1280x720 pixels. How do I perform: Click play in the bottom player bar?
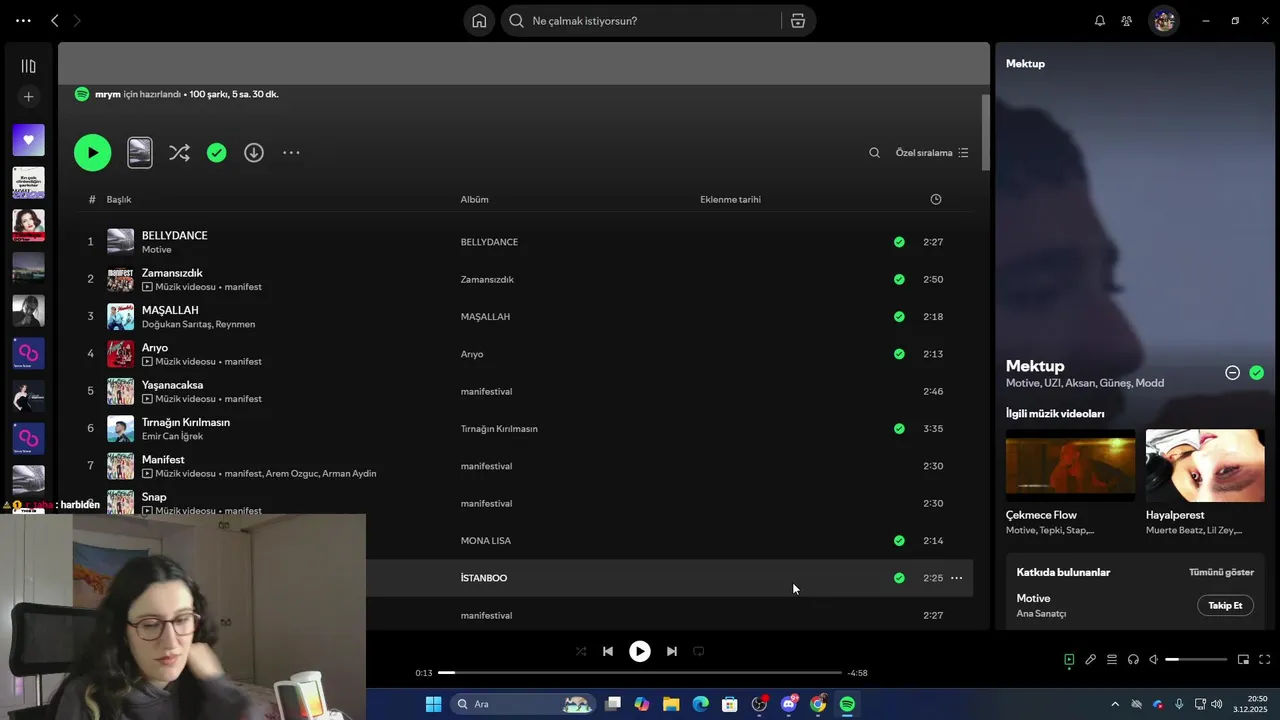(640, 651)
